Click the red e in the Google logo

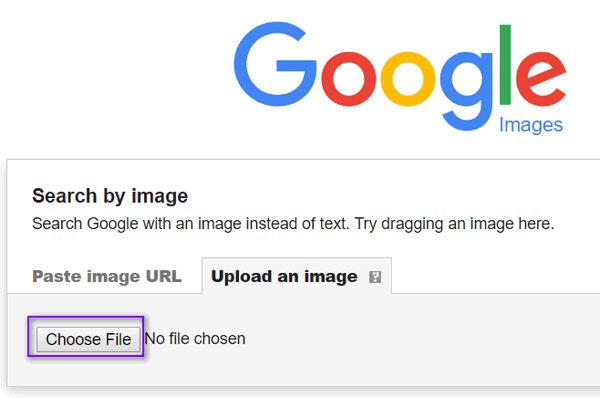pos(541,79)
